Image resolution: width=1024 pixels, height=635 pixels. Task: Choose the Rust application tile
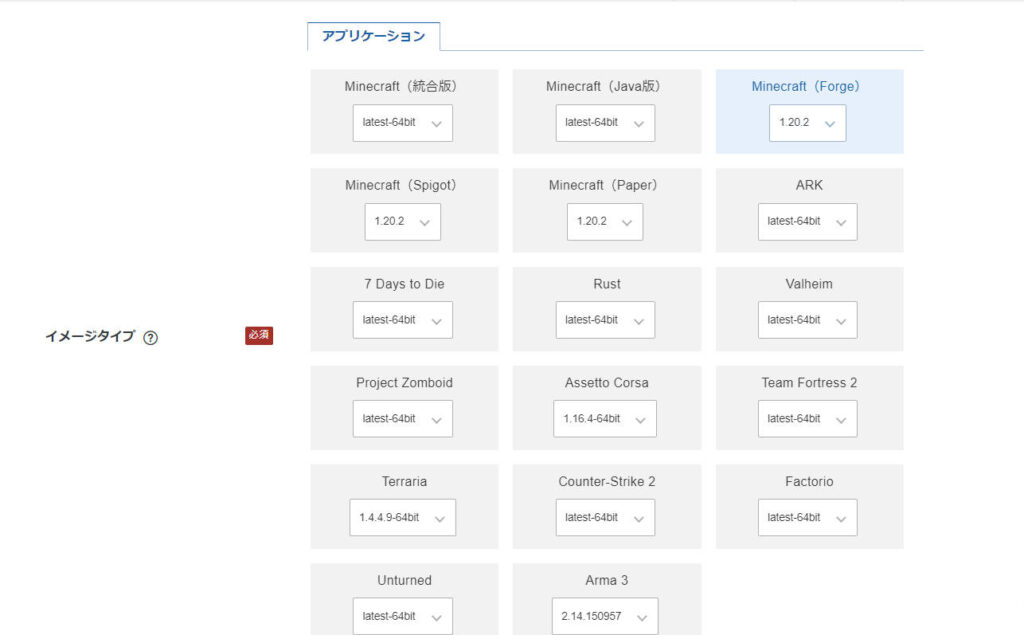tap(606, 284)
